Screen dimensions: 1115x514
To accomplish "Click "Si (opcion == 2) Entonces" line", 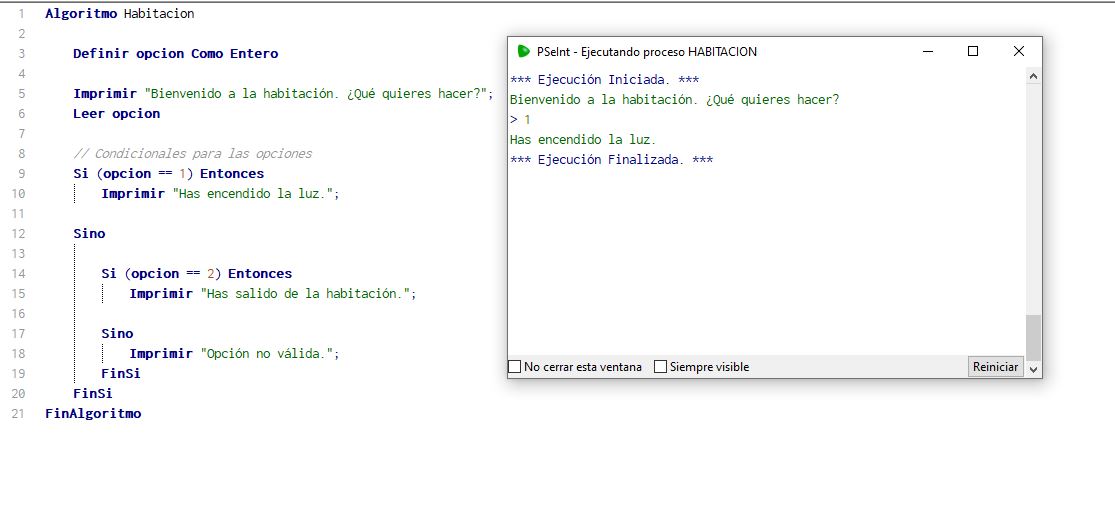I will point(196,274).
